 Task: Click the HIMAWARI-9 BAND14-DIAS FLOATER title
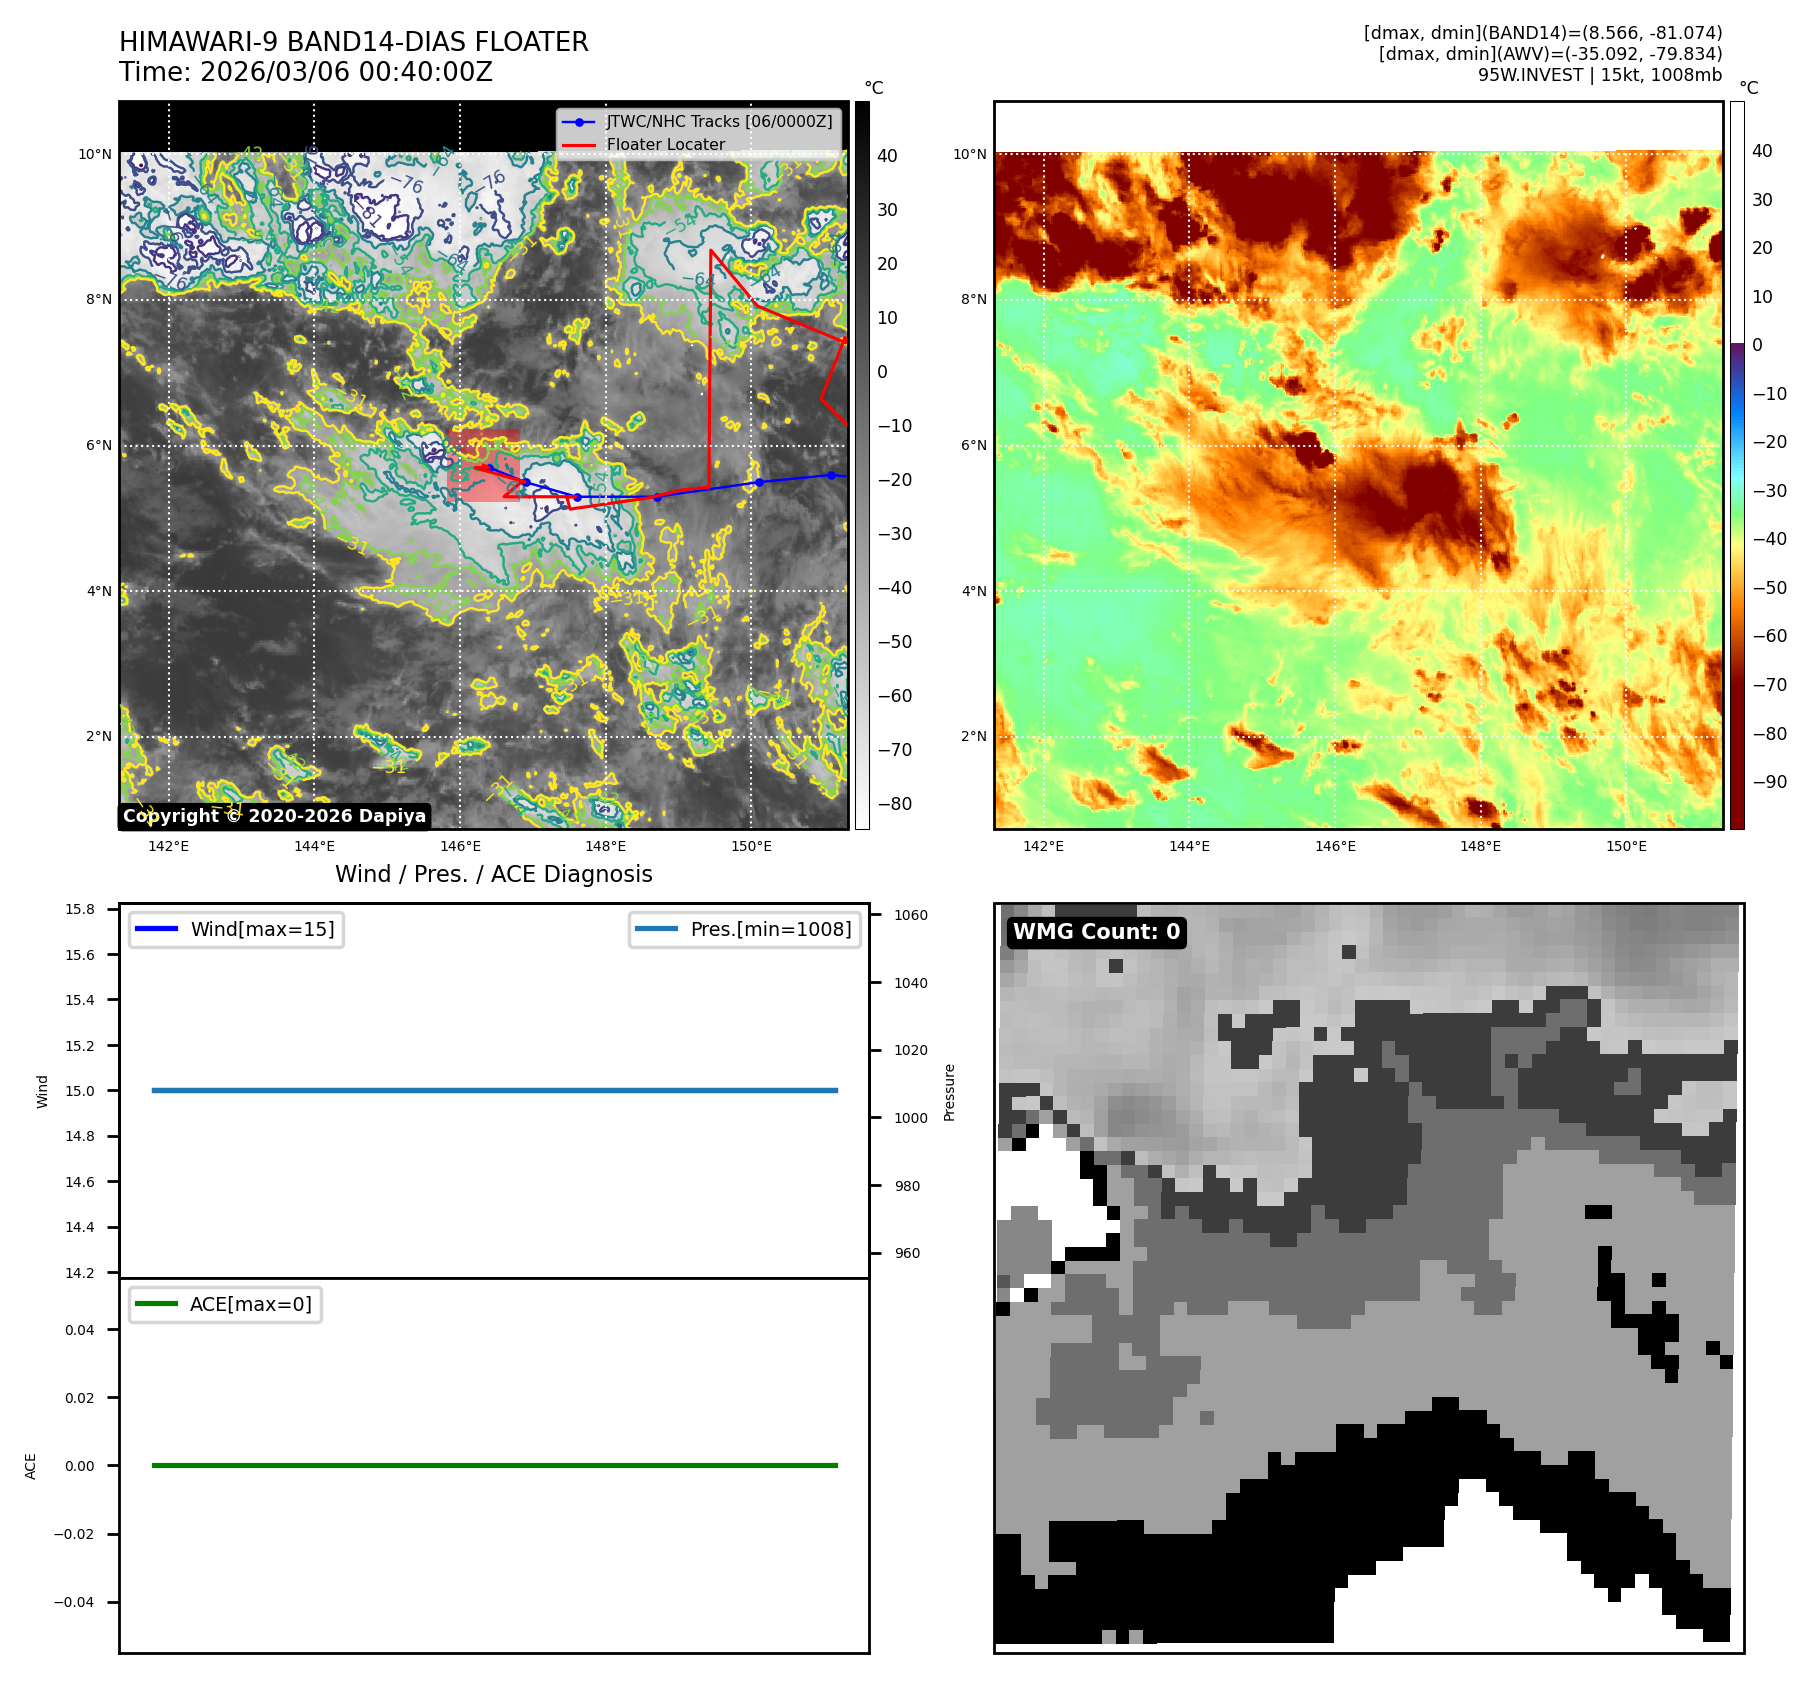pyautogui.click(x=353, y=42)
